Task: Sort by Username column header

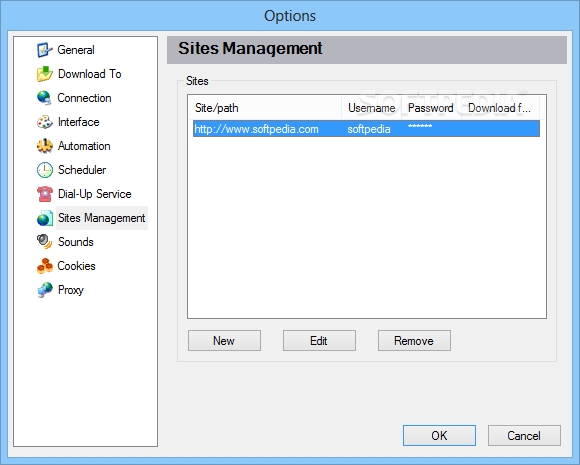Action: click(371, 108)
